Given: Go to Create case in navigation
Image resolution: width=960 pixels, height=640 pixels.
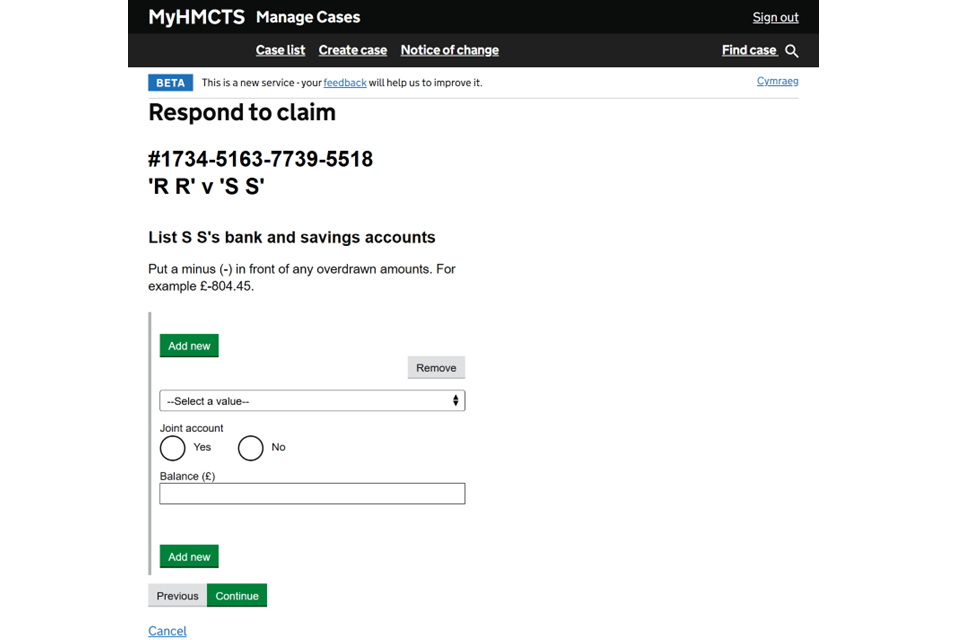Looking at the screenshot, I should 352,50.
